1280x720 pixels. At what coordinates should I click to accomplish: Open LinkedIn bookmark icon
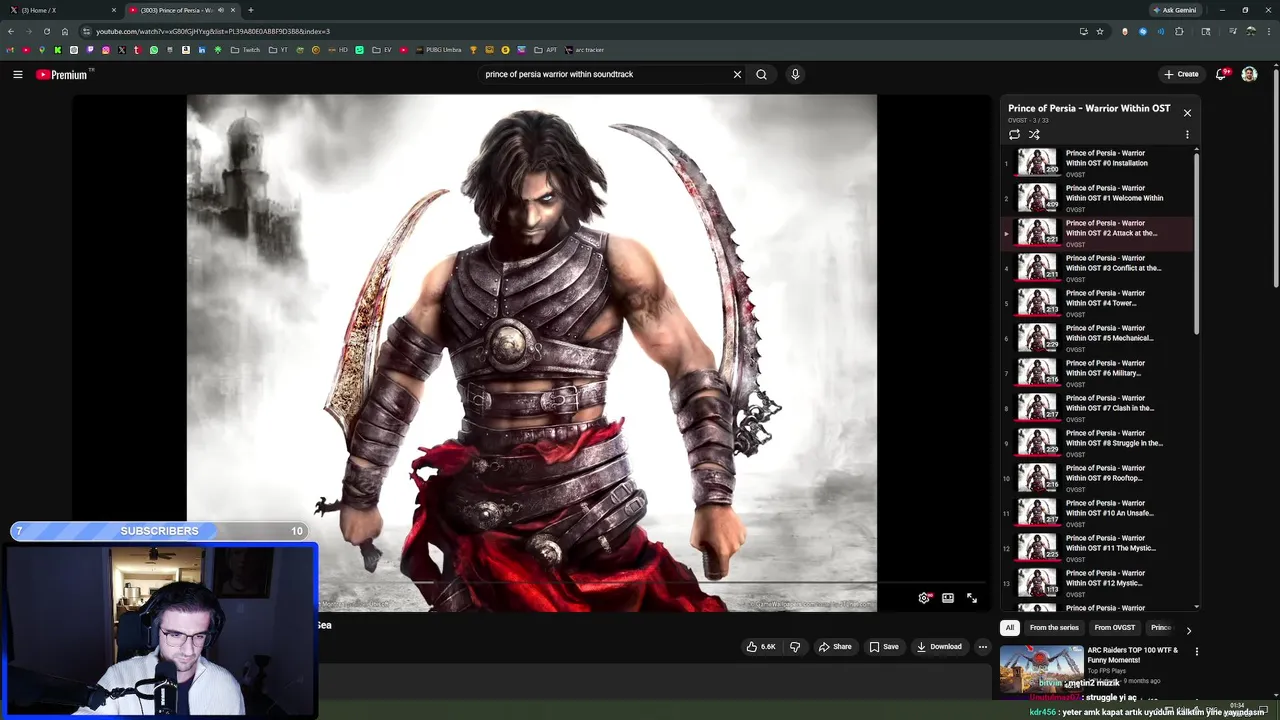coord(202,50)
